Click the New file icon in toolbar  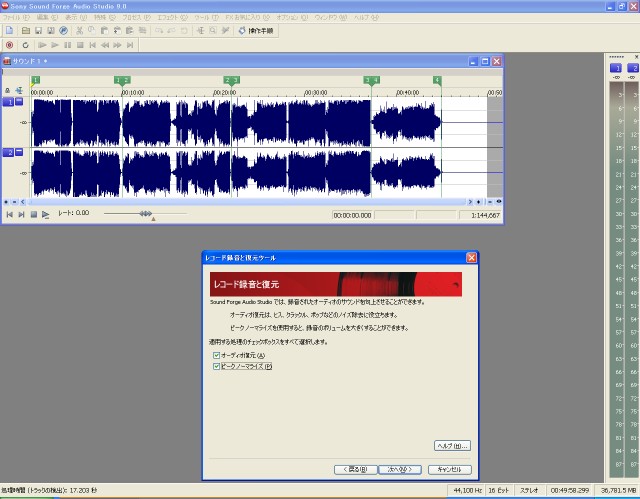pyautogui.click(x=8, y=31)
